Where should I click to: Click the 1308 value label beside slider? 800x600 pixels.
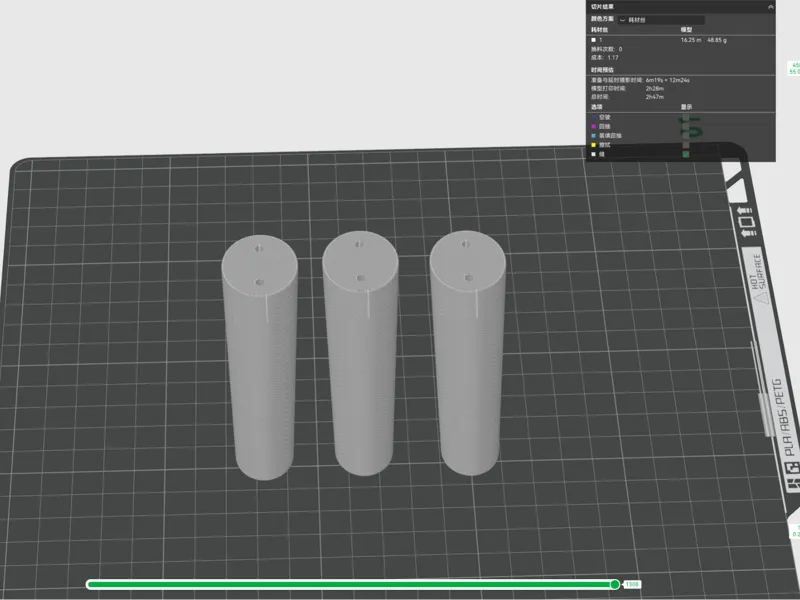tap(632, 584)
